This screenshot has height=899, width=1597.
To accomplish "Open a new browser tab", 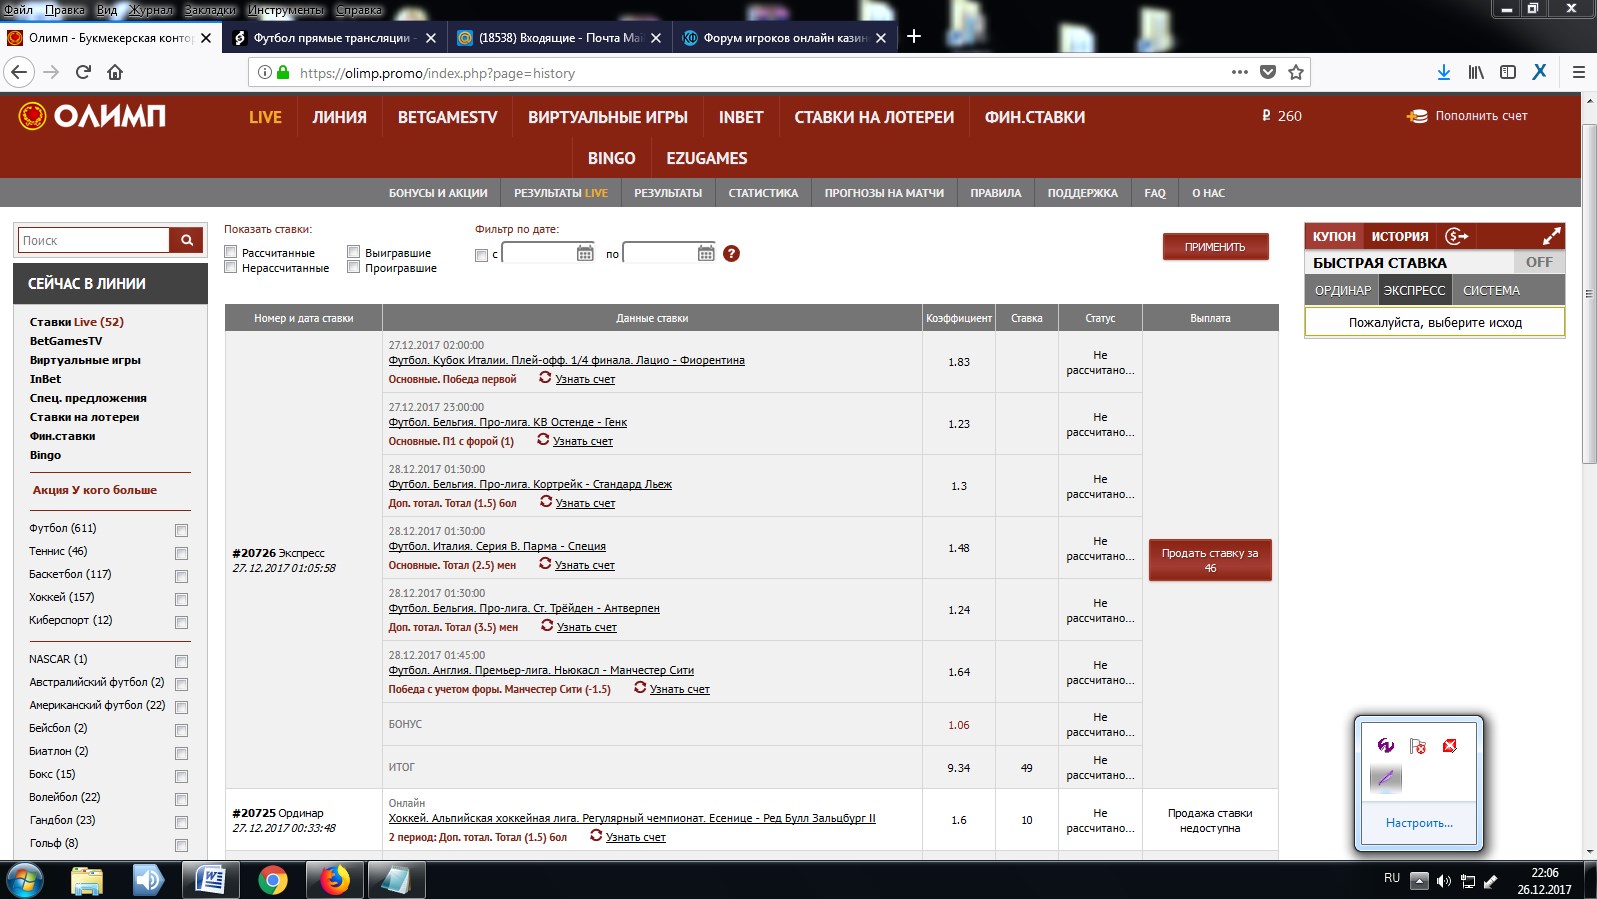I will [913, 37].
